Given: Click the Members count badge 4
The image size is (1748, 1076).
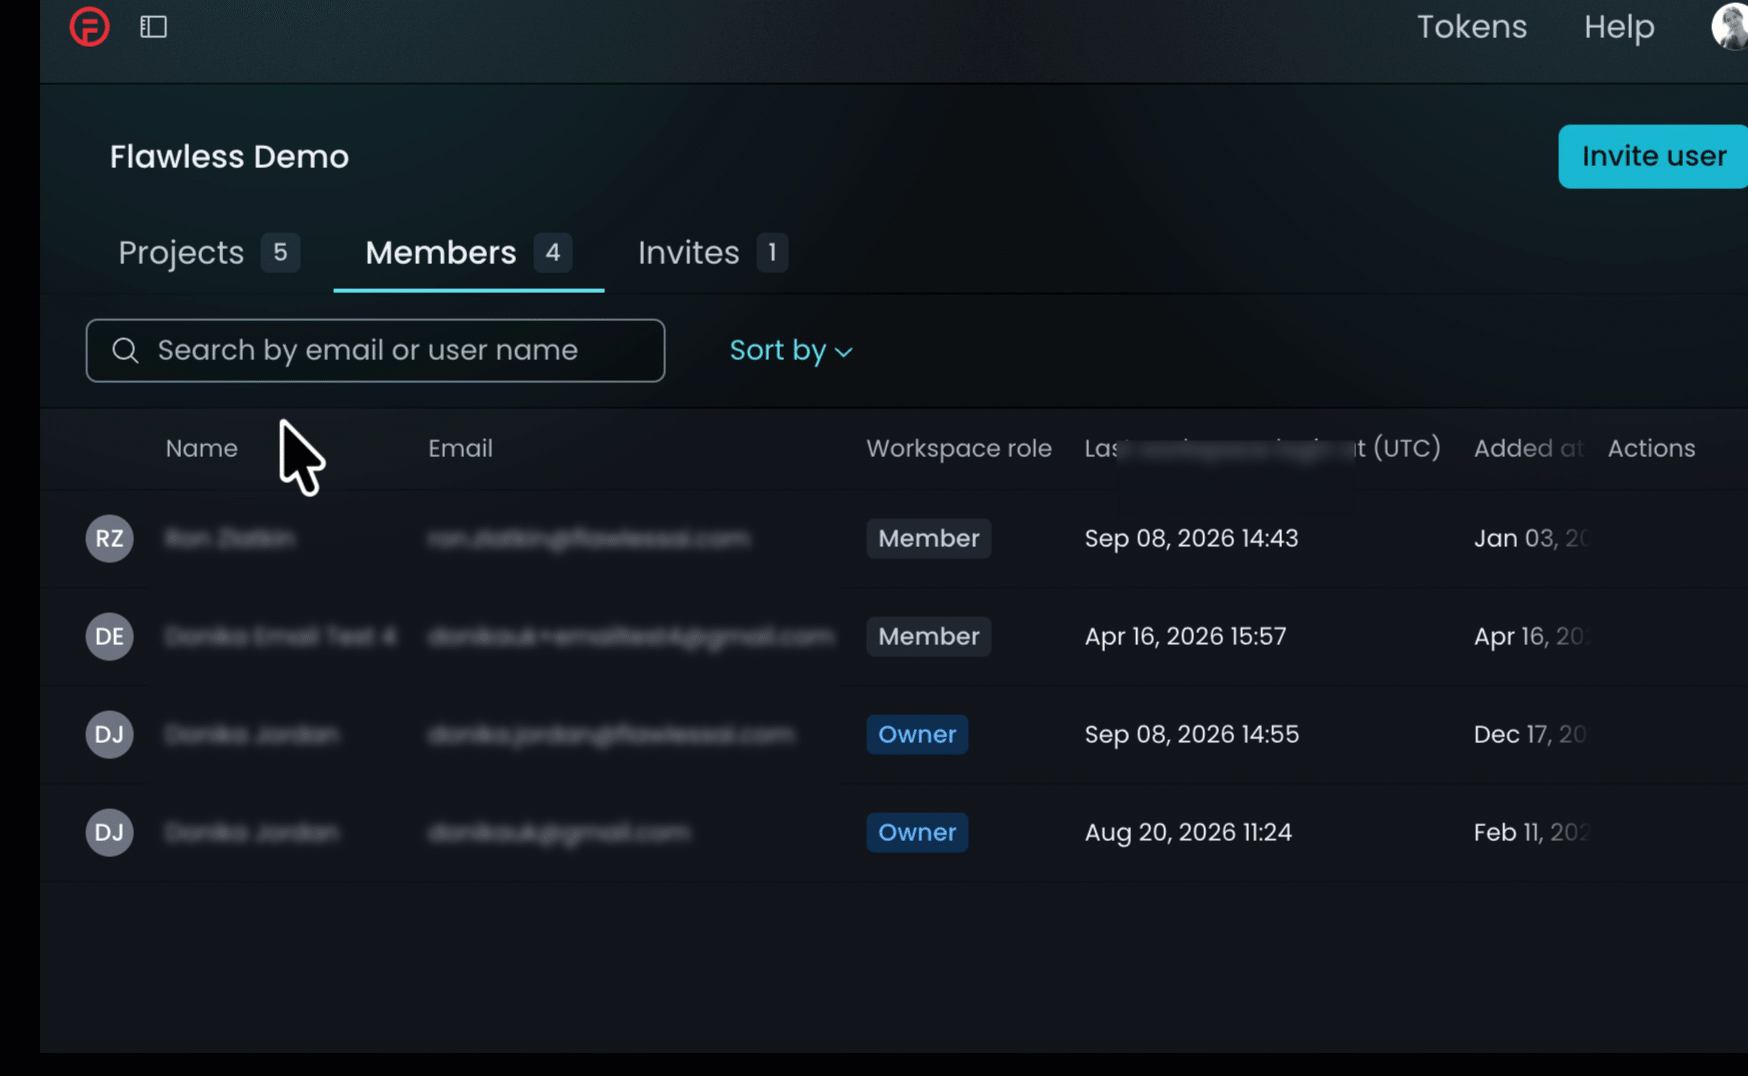Looking at the screenshot, I should point(553,252).
